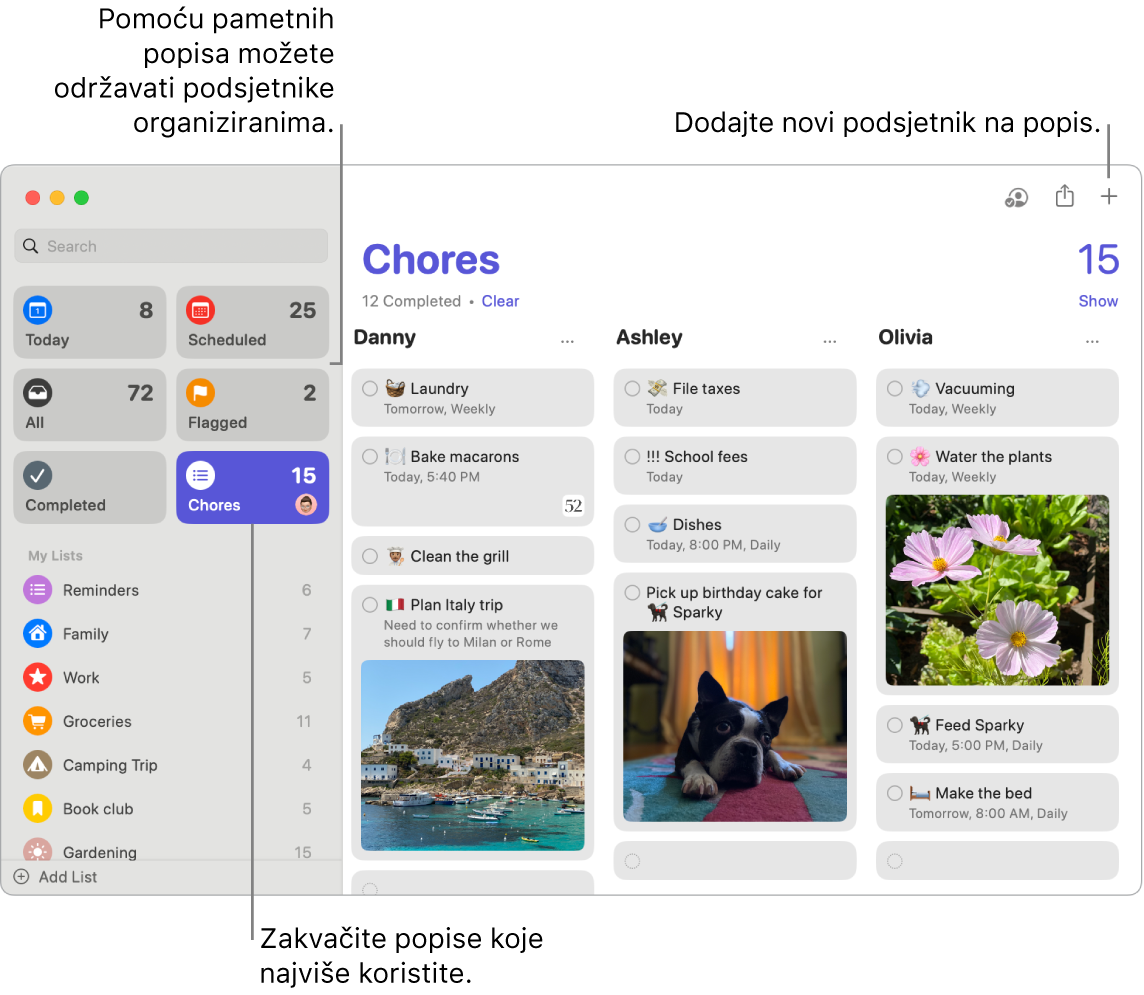
Task: Click the Plan Italy trip note text
Action: click(471, 633)
